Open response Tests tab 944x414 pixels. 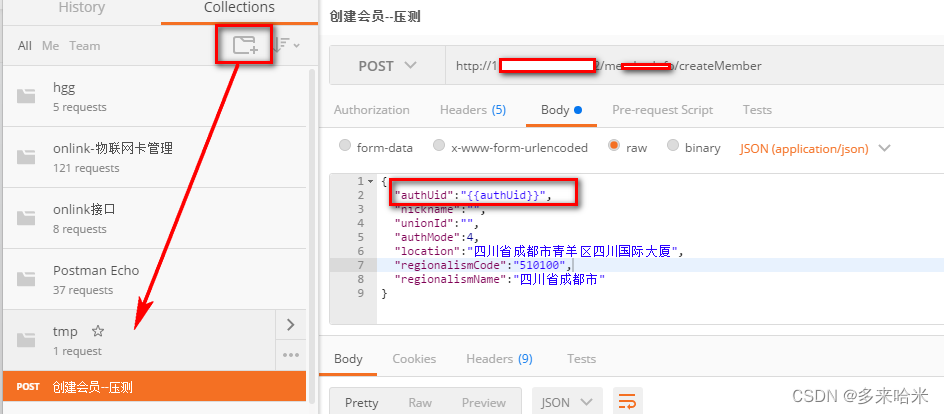581,359
